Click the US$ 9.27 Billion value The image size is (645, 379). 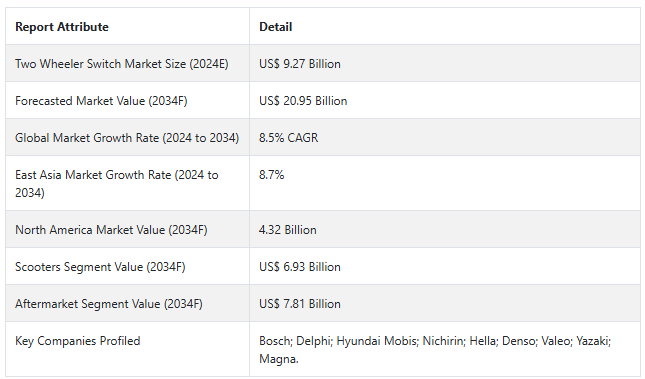pos(300,64)
